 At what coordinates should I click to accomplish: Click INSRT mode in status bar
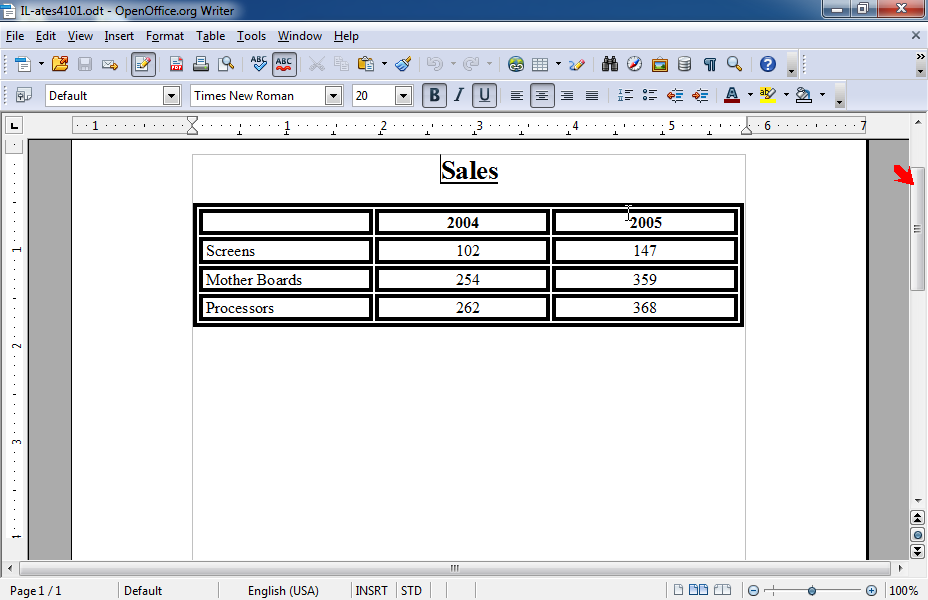371,591
